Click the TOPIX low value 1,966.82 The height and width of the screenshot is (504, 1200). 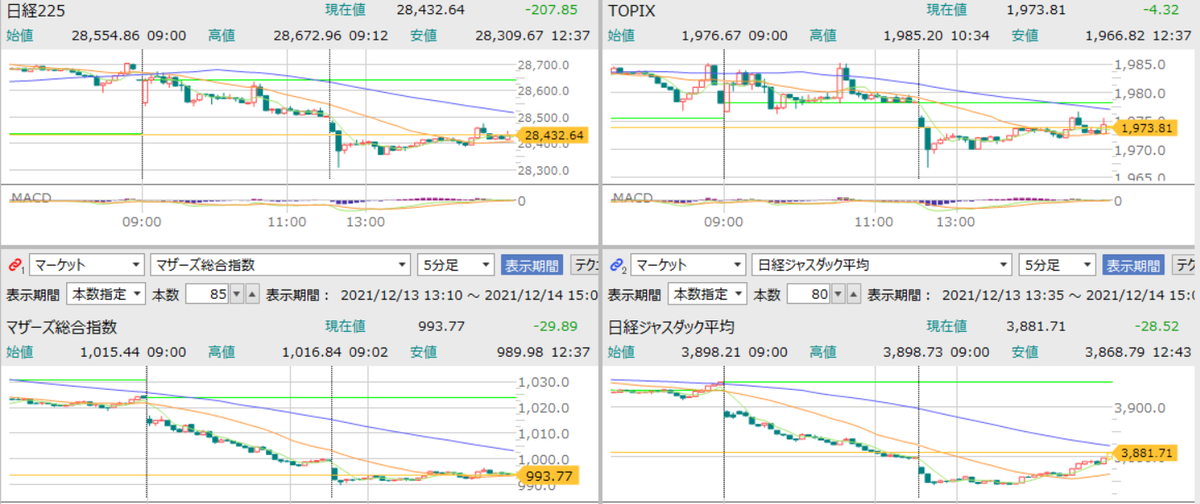[1115, 34]
